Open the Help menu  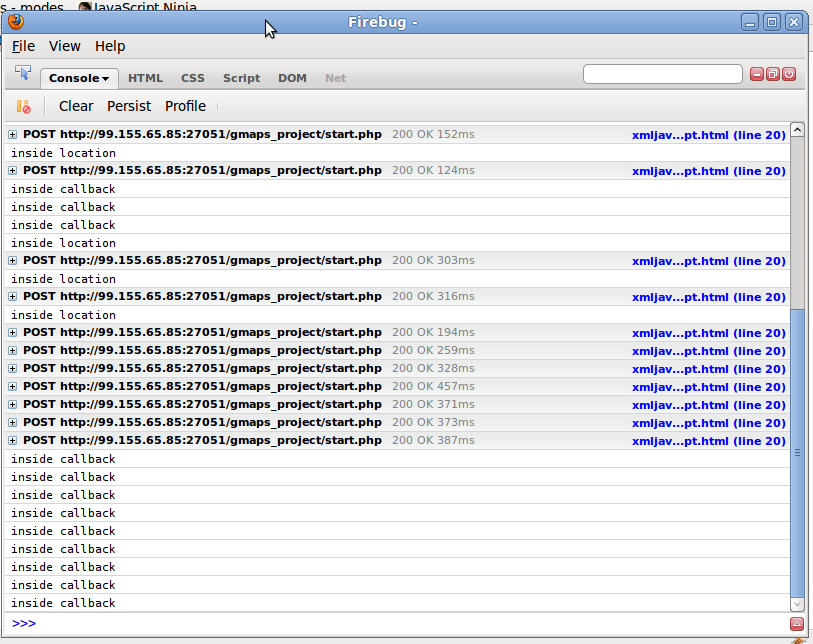110,46
